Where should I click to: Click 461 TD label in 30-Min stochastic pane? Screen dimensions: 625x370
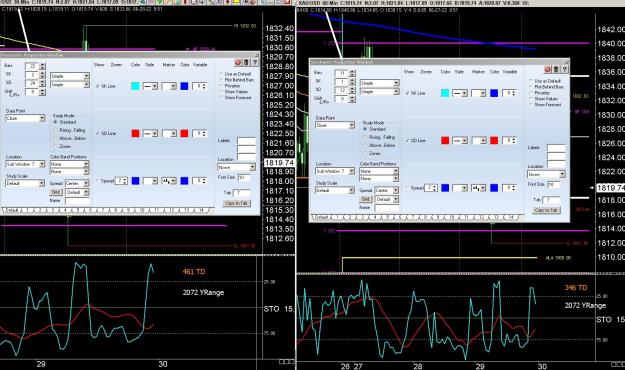(194, 272)
